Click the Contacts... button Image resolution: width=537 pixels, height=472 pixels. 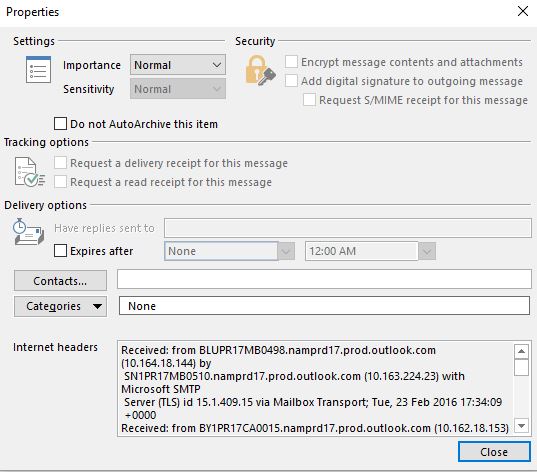(x=60, y=281)
